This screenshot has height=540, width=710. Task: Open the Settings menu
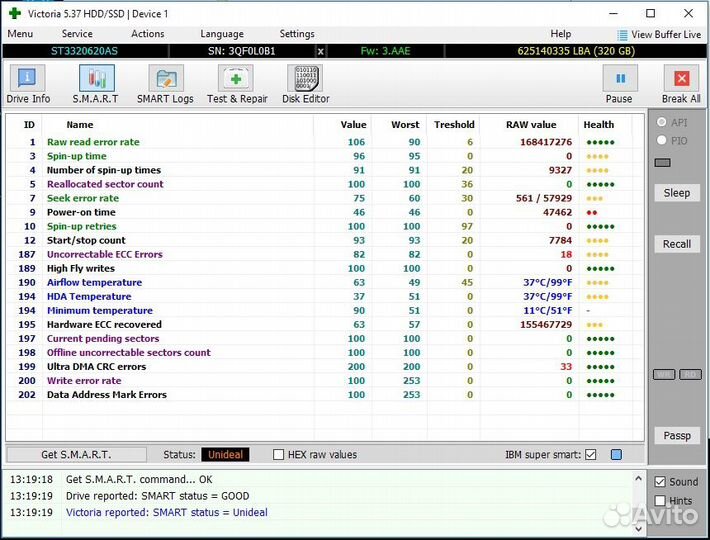coord(297,34)
